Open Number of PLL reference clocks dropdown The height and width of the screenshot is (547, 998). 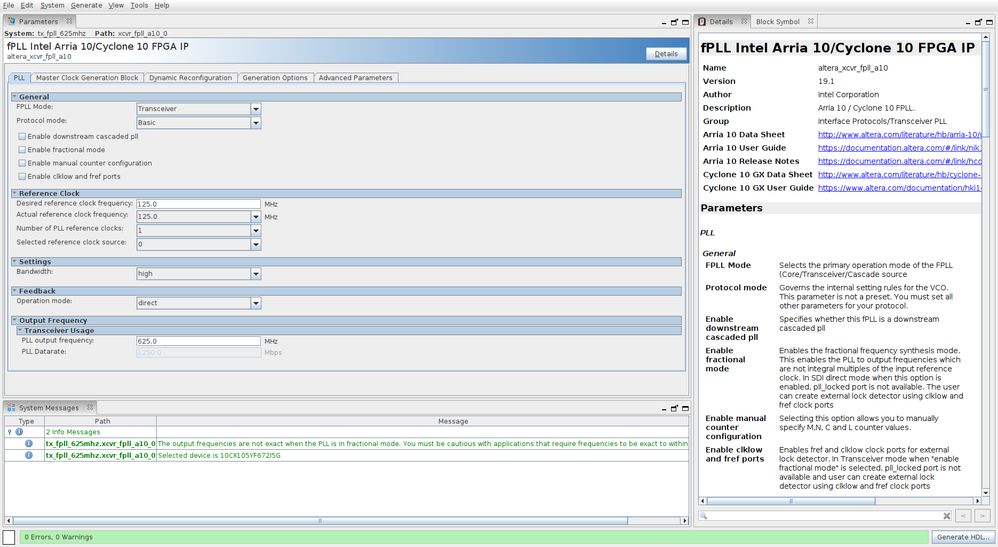pyautogui.click(x=256, y=231)
